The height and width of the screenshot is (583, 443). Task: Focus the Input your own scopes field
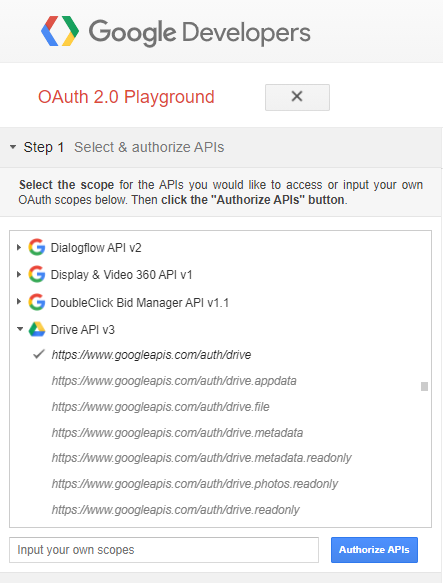(x=164, y=550)
